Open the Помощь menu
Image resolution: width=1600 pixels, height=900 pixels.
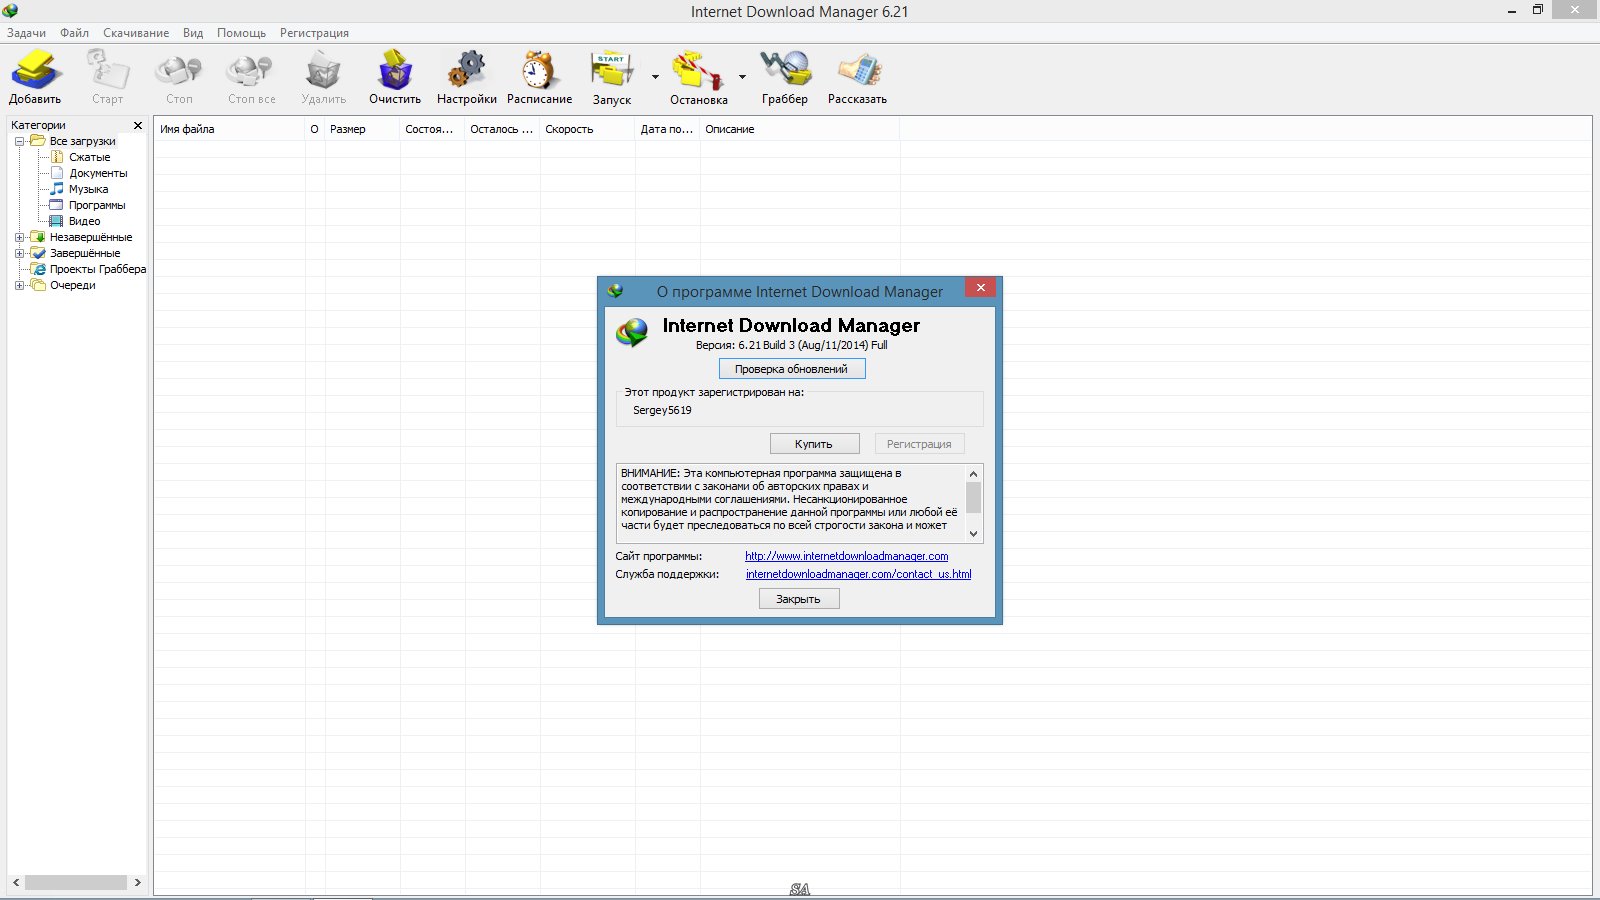click(x=241, y=33)
